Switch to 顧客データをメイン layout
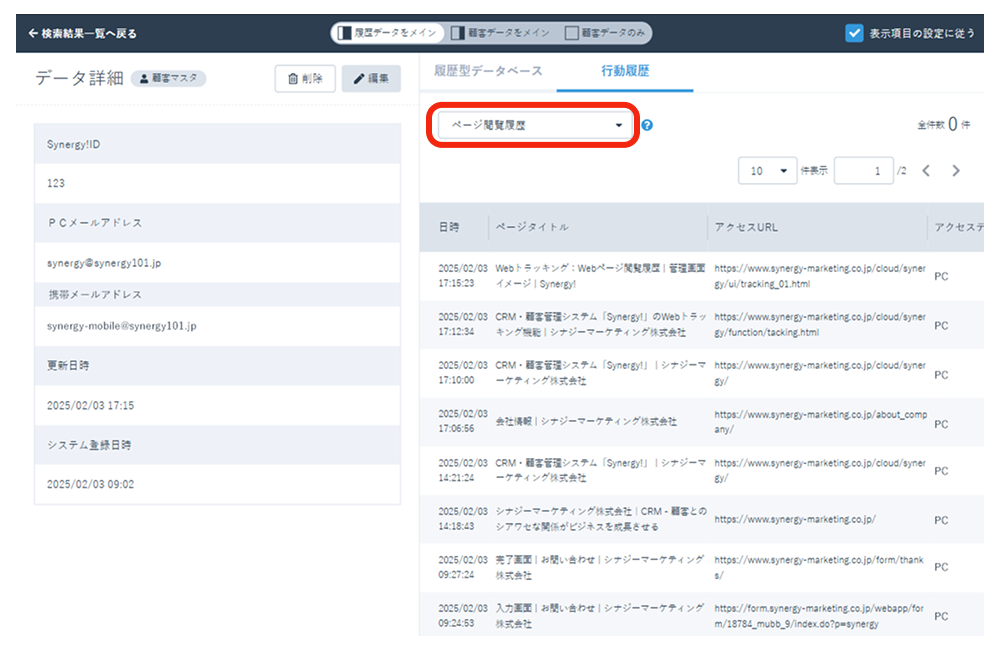Viewport: 1000px width, 645px height. pos(501,33)
